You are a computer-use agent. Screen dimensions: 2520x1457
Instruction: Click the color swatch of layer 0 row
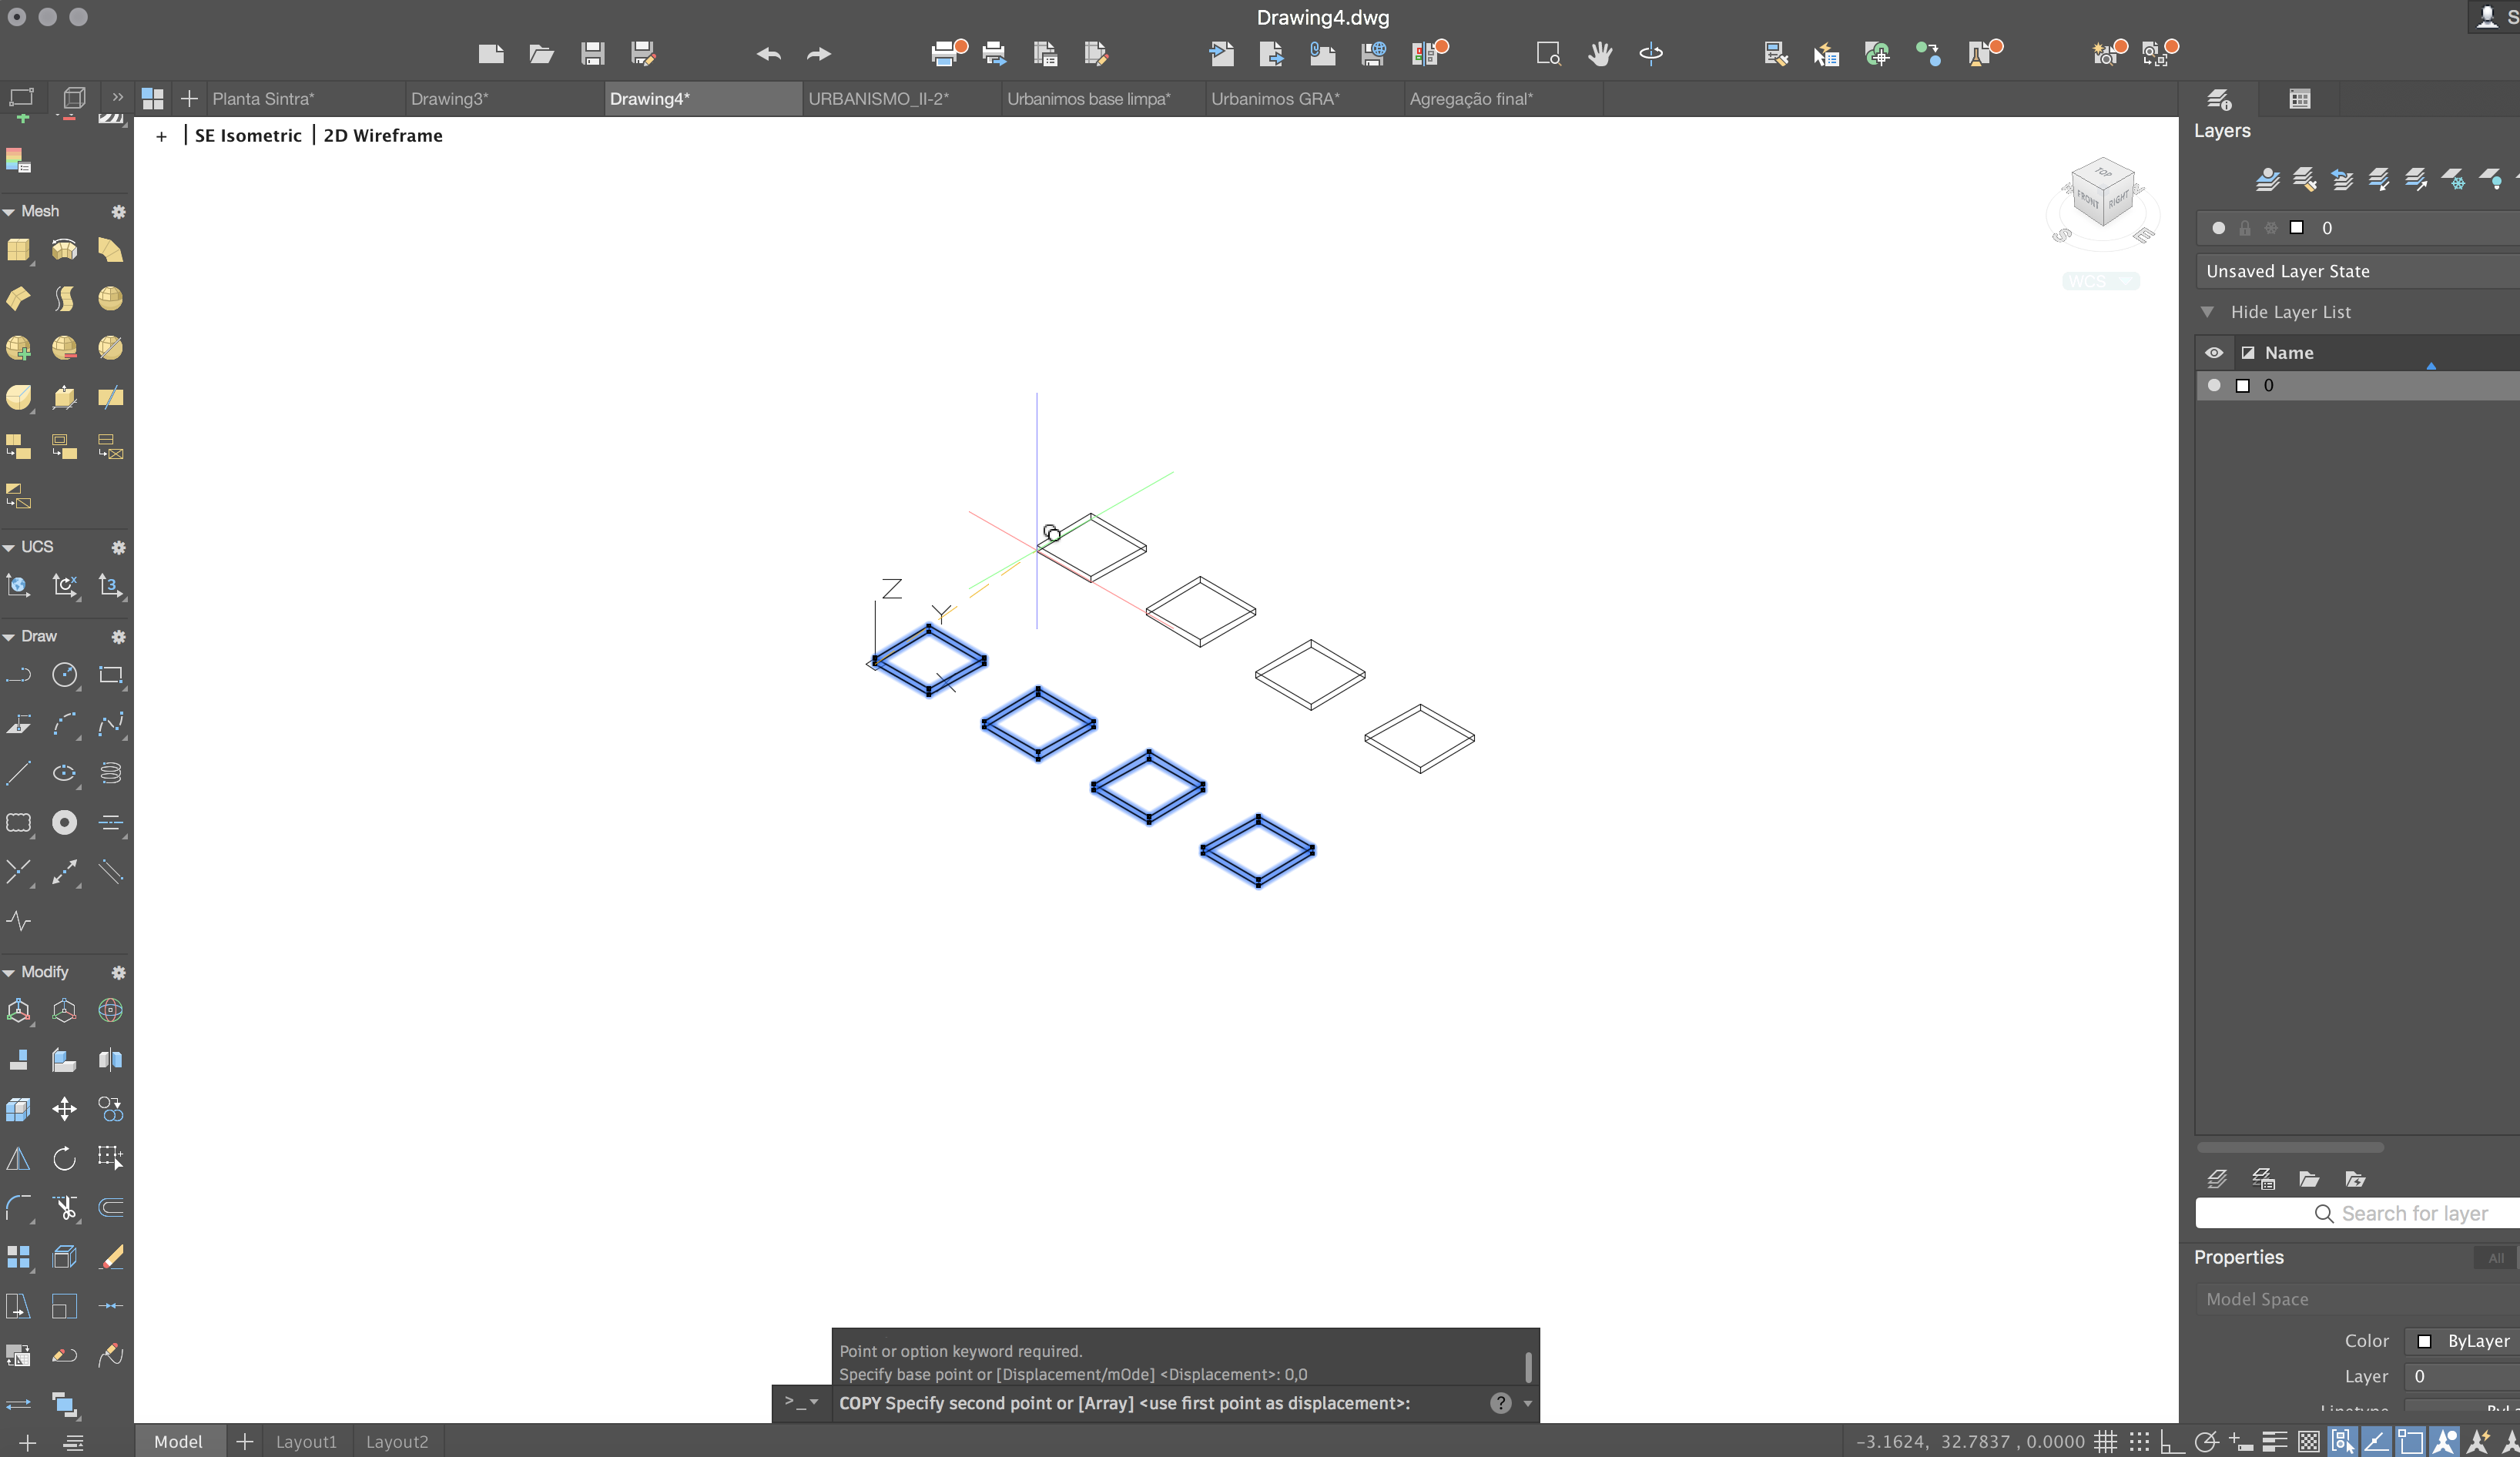click(x=2242, y=385)
